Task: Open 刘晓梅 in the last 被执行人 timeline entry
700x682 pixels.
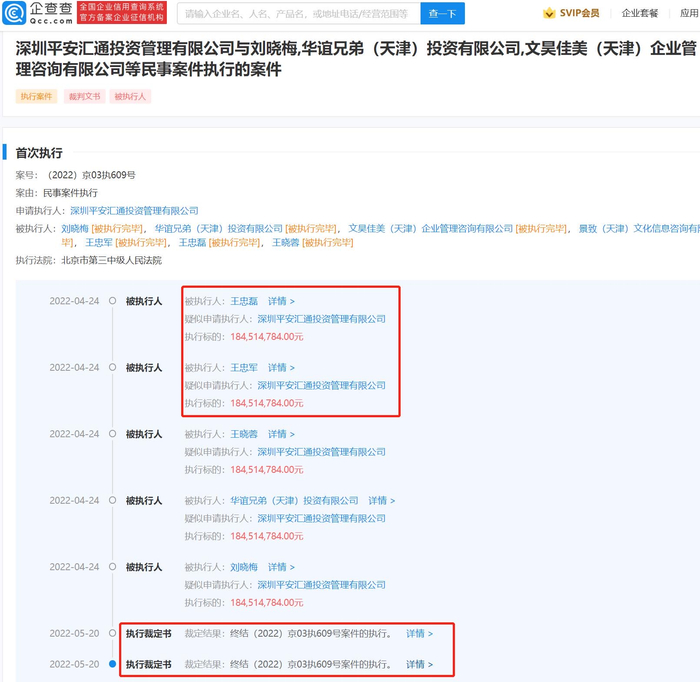Action: [x=244, y=567]
